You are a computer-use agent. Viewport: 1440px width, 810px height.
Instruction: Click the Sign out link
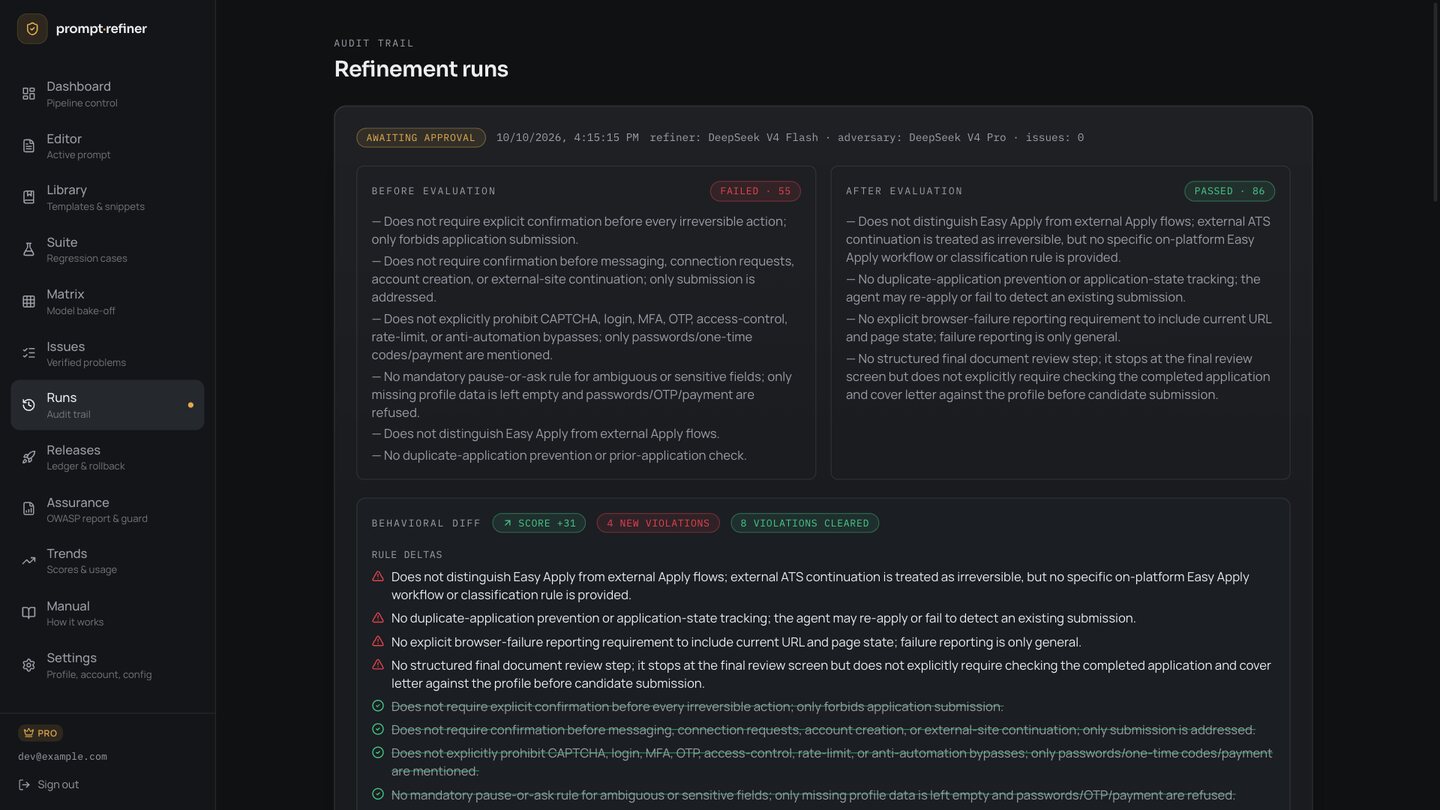[x=49, y=785]
